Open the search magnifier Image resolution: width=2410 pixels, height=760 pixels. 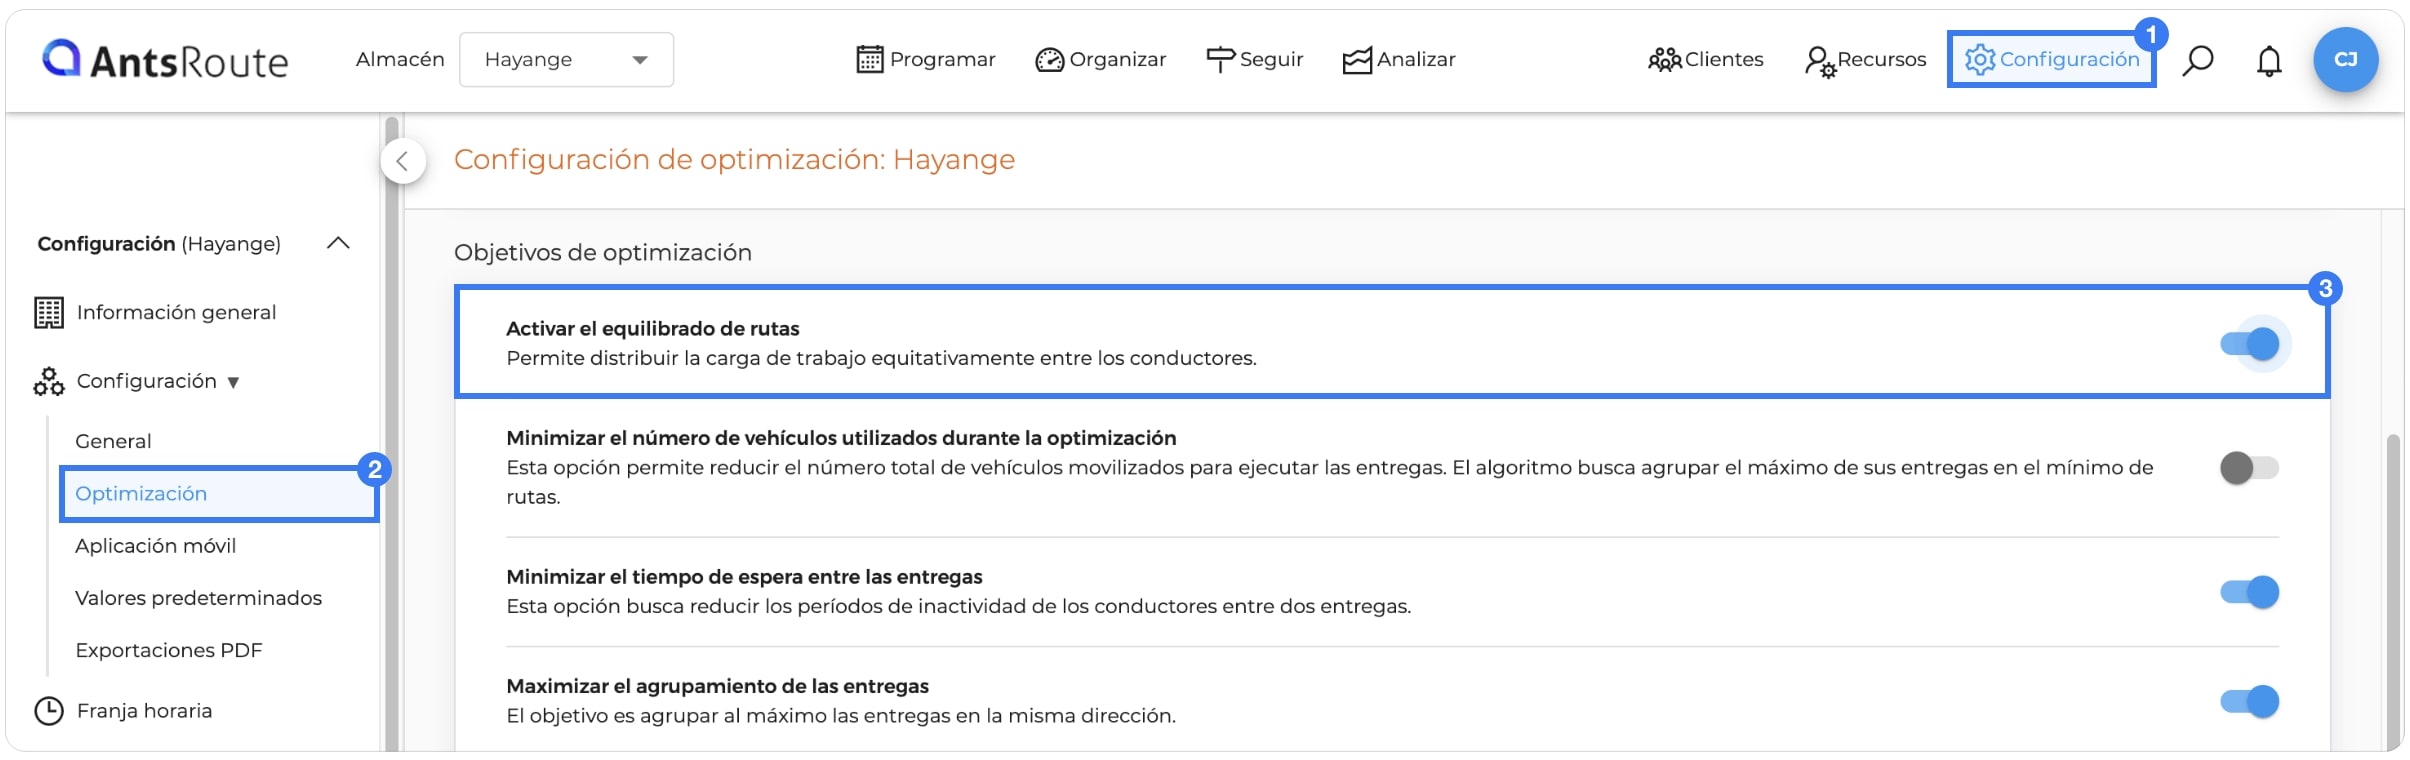pyautogui.click(x=2197, y=61)
